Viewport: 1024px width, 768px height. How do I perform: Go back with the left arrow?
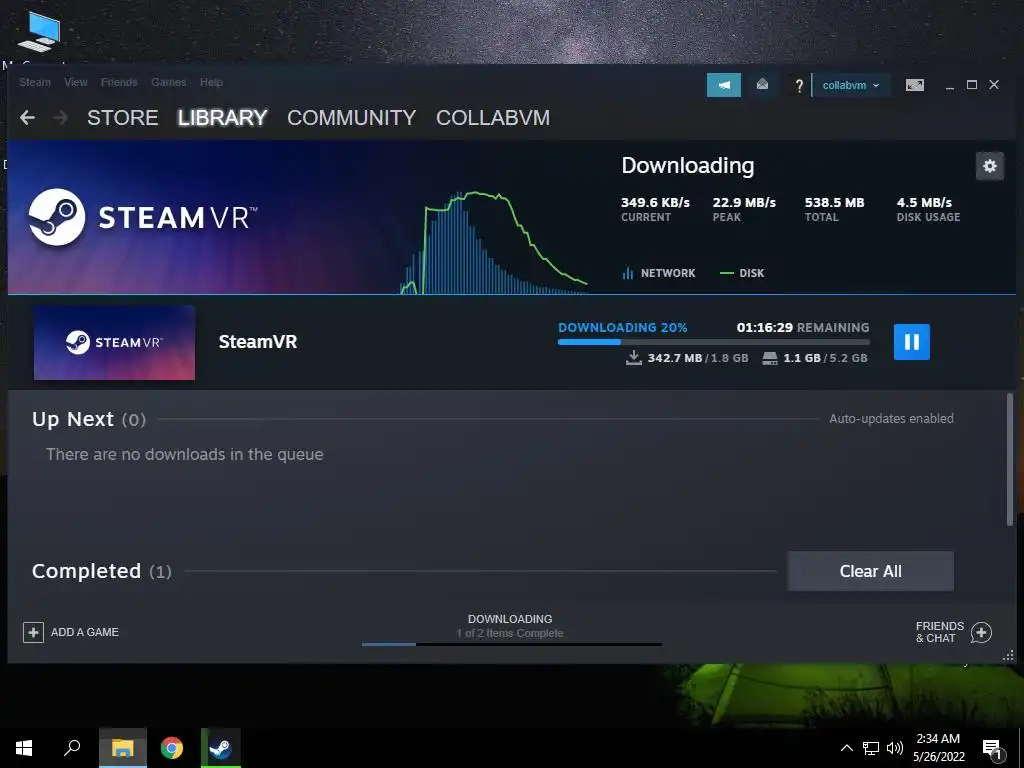click(x=27, y=118)
